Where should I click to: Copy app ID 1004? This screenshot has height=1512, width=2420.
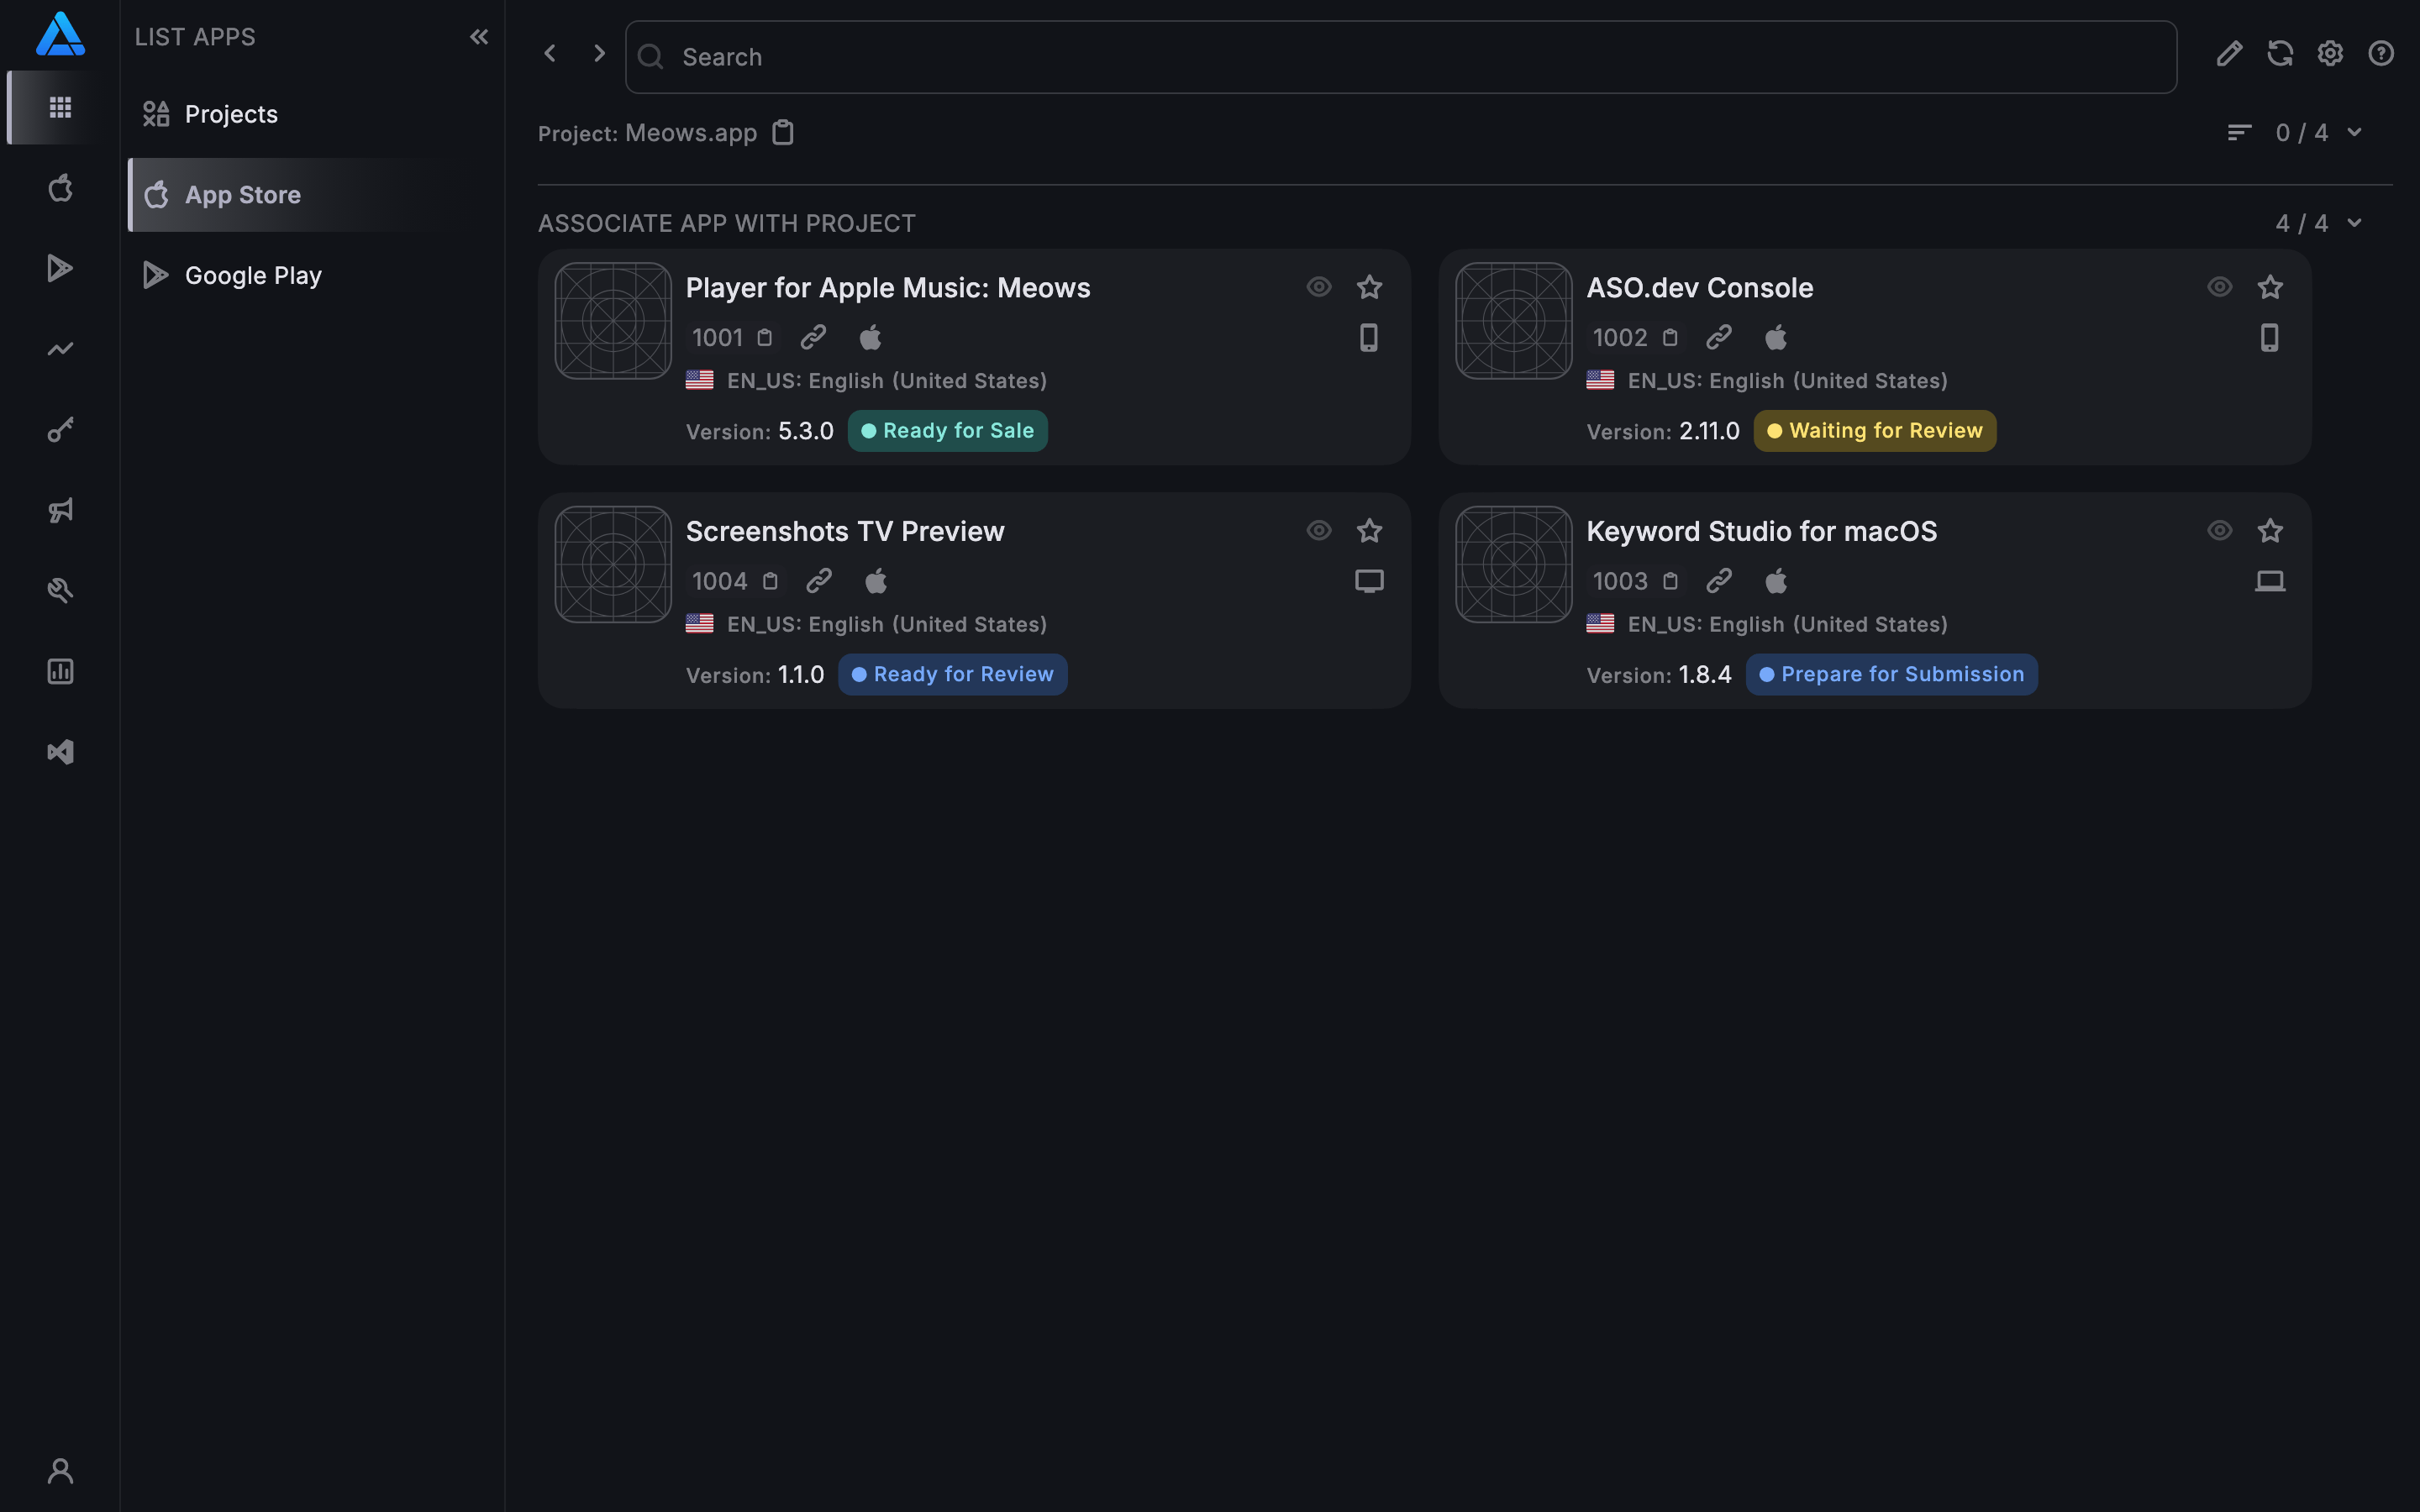(x=770, y=581)
